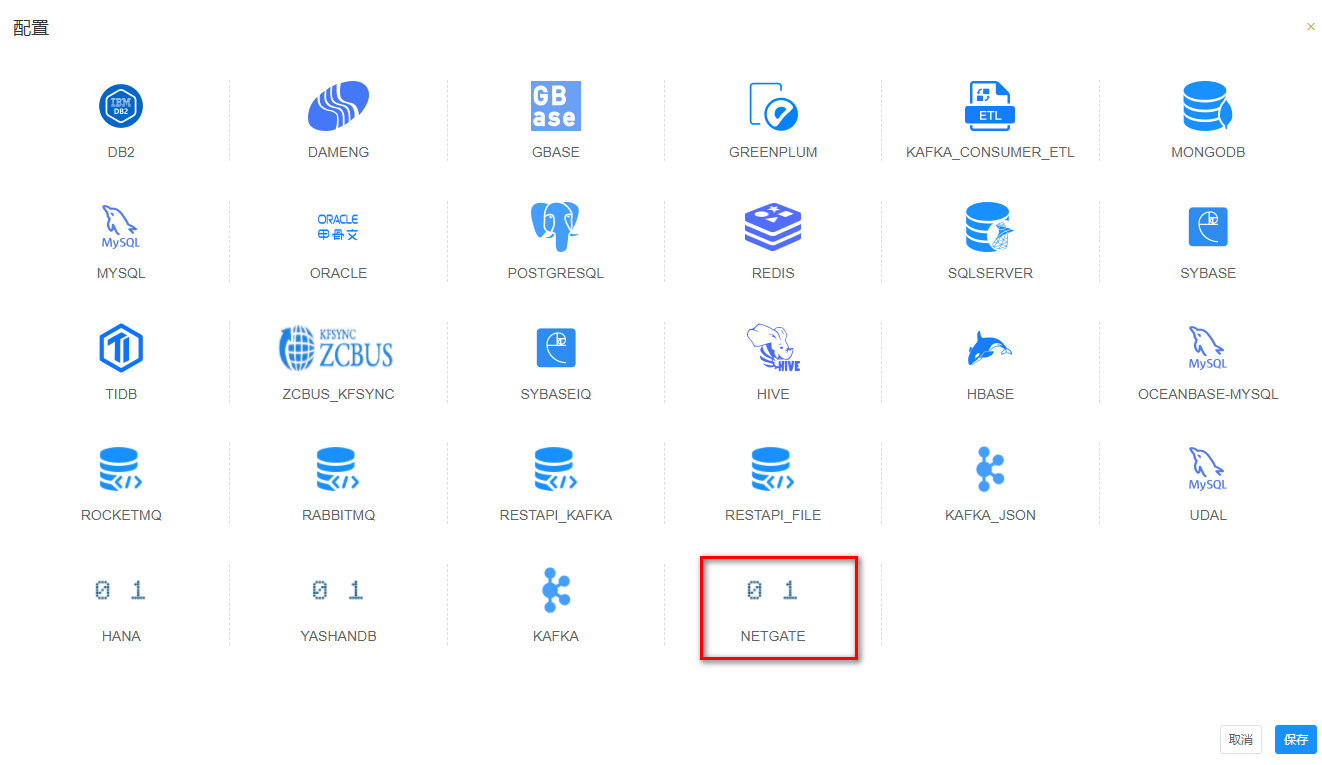The width and height of the screenshot is (1322, 765).
Task: Pick the GBASE data source icon
Action: pyautogui.click(x=555, y=107)
